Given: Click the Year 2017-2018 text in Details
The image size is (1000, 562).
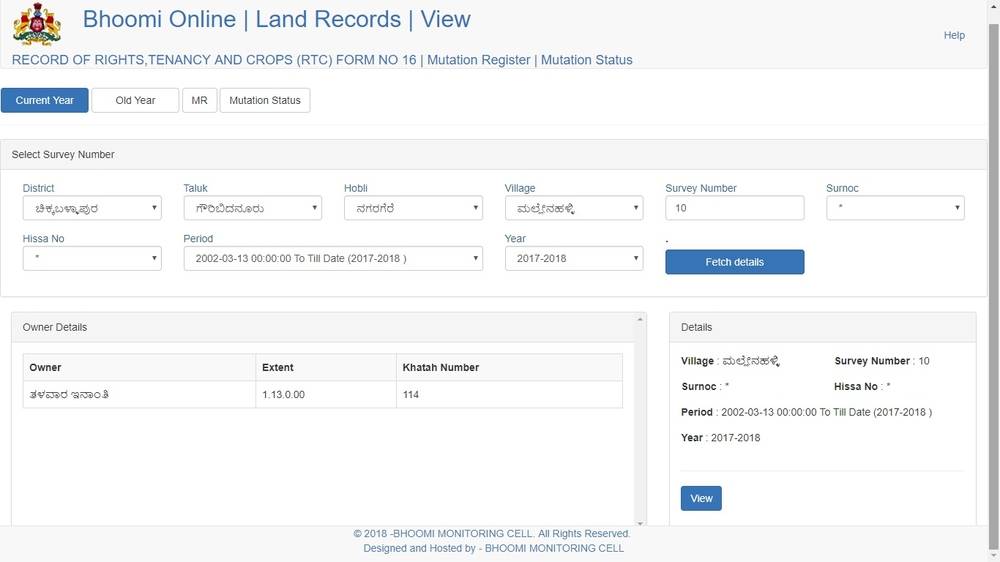Looking at the screenshot, I should click(x=721, y=438).
